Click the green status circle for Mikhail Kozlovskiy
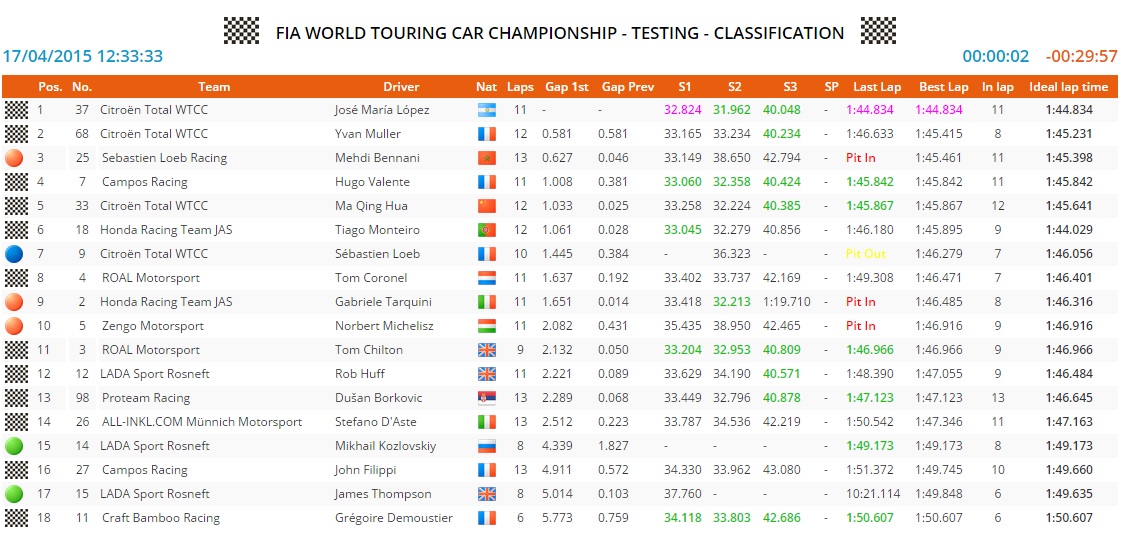The width and height of the screenshot is (1123, 537). 15,446
